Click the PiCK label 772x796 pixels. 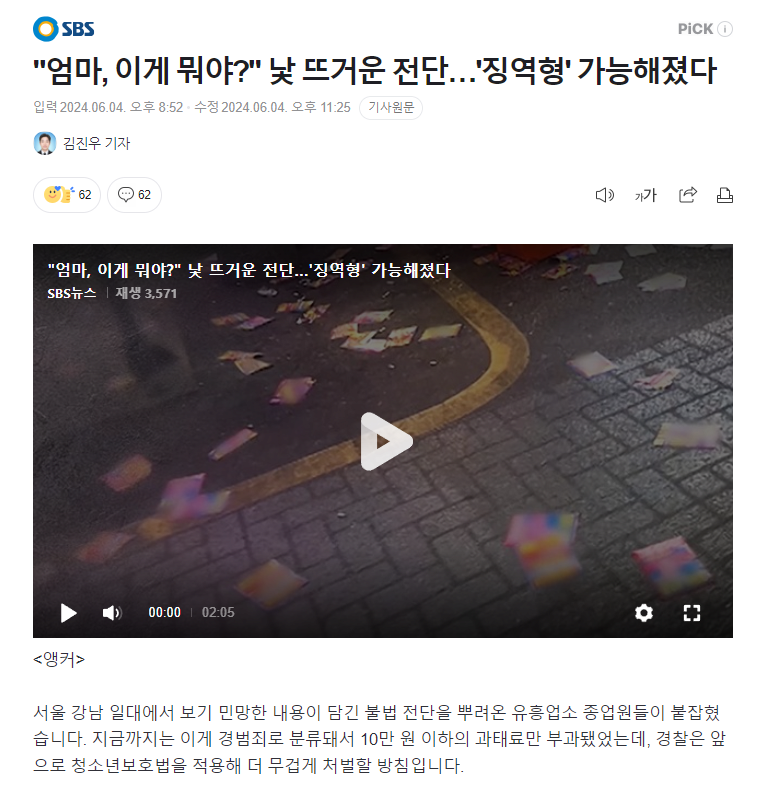695,29
